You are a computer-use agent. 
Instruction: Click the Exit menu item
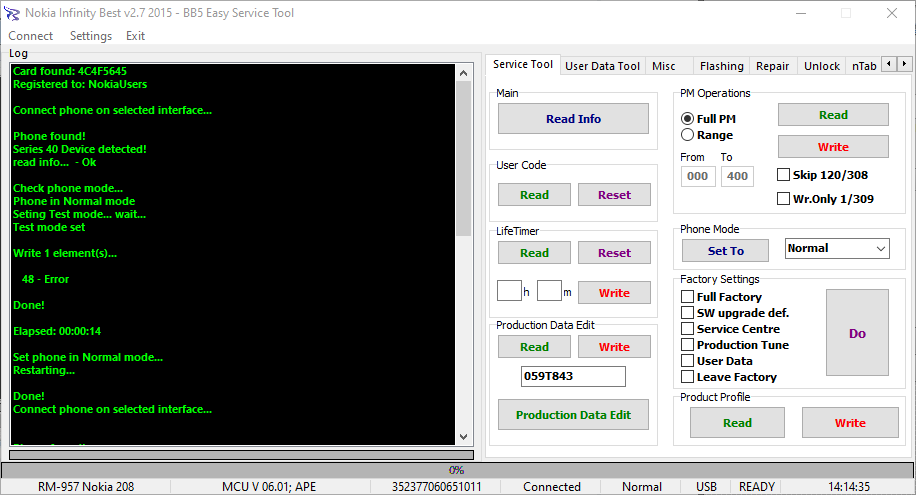136,36
